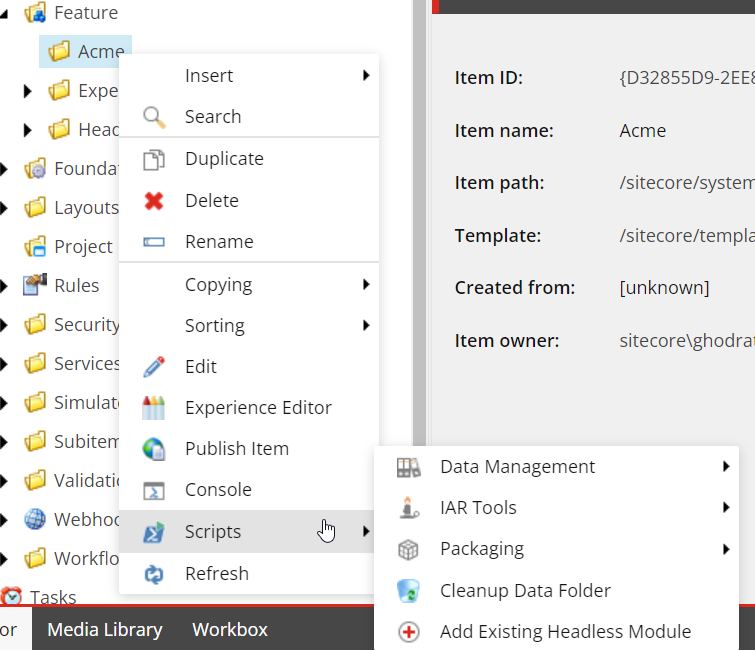Viewport: 755px width, 650px height.
Task: Select Data Management in Scripts submenu
Action: 557,467
